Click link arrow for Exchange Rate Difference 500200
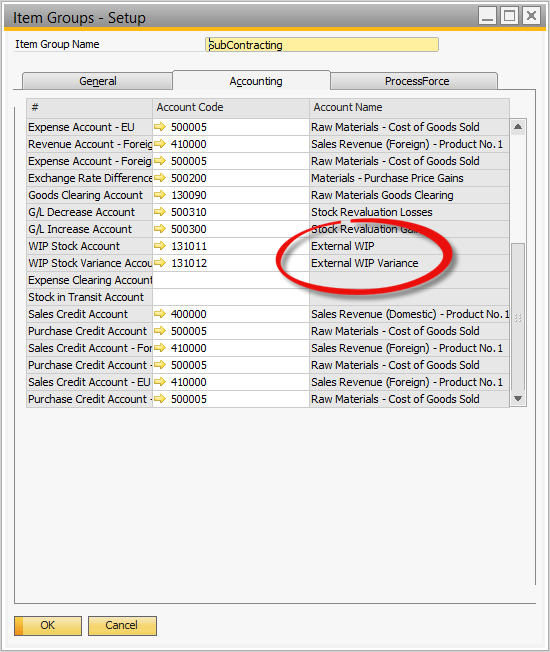550x652 pixels. click(160, 178)
